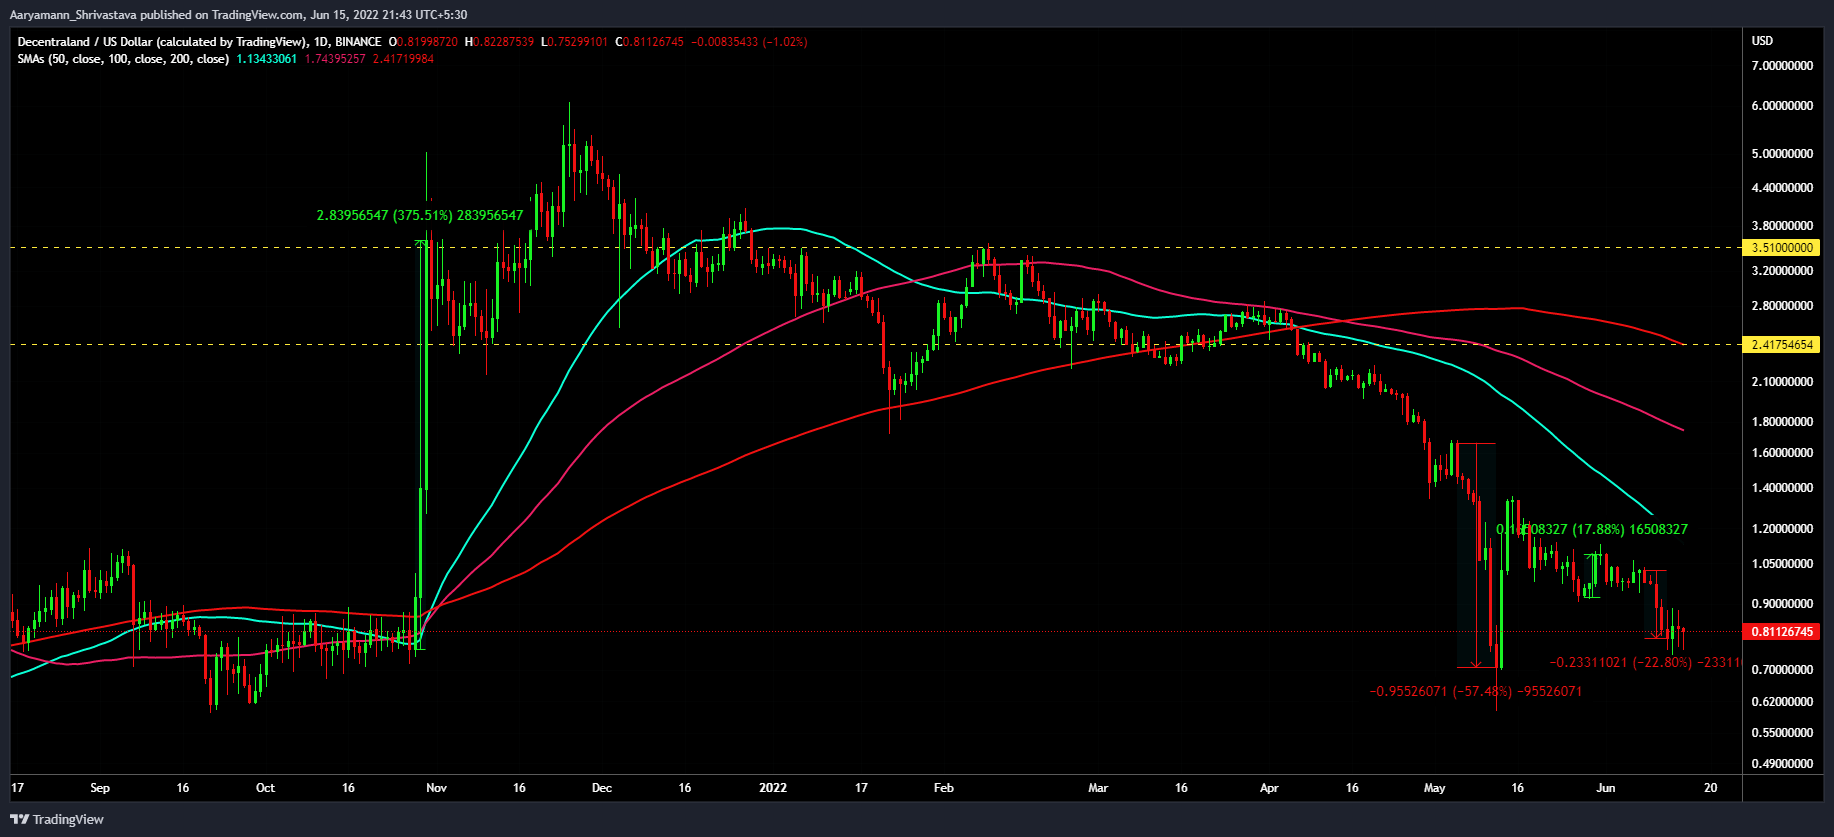Viewport: 1834px width, 837px height.
Task: Click the -57.48% drop measurement label
Action: pos(1476,691)
